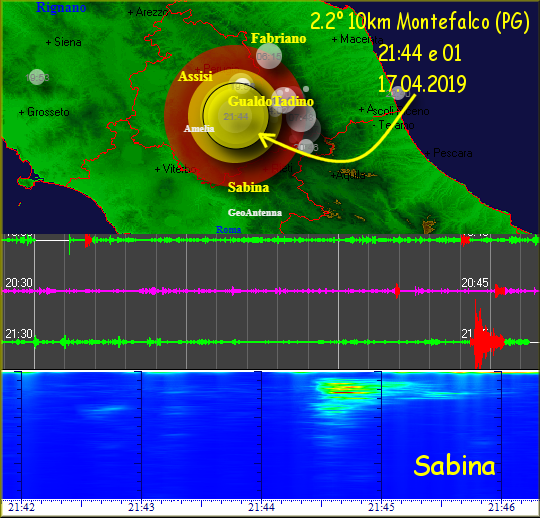Click the Grosseto city marker

point(44,112)
